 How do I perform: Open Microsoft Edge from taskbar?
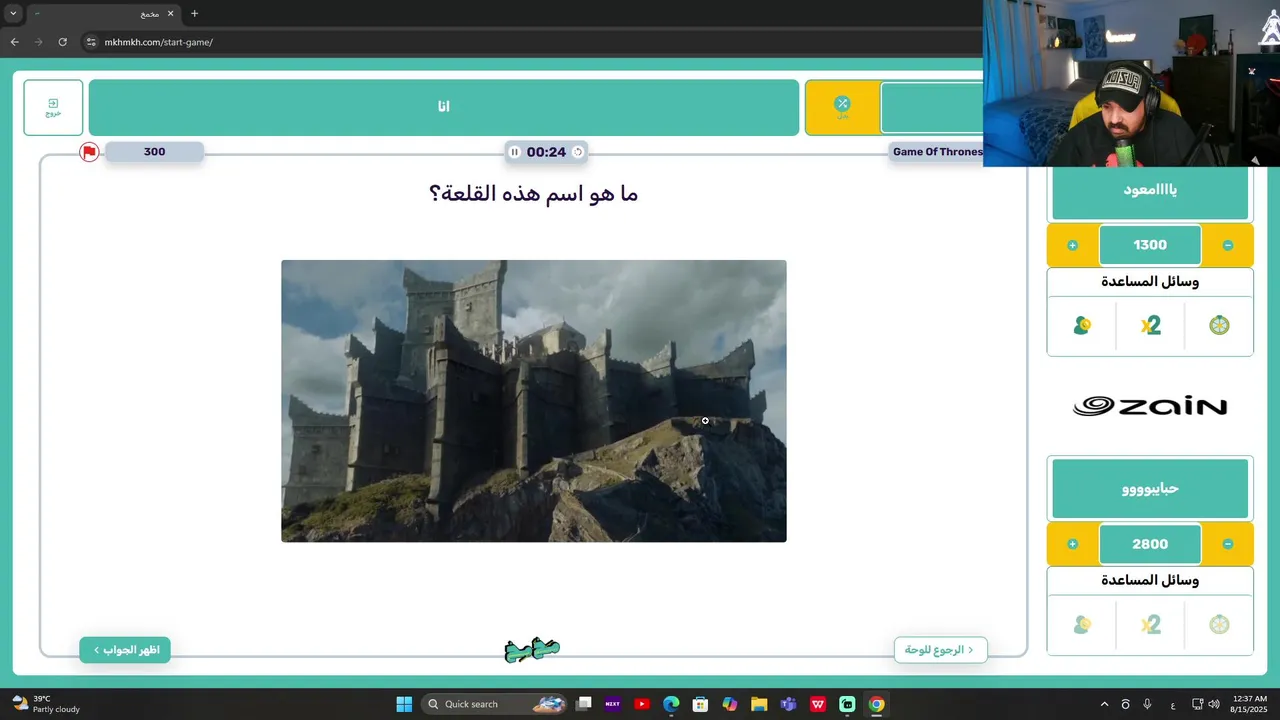pos(671,704)
